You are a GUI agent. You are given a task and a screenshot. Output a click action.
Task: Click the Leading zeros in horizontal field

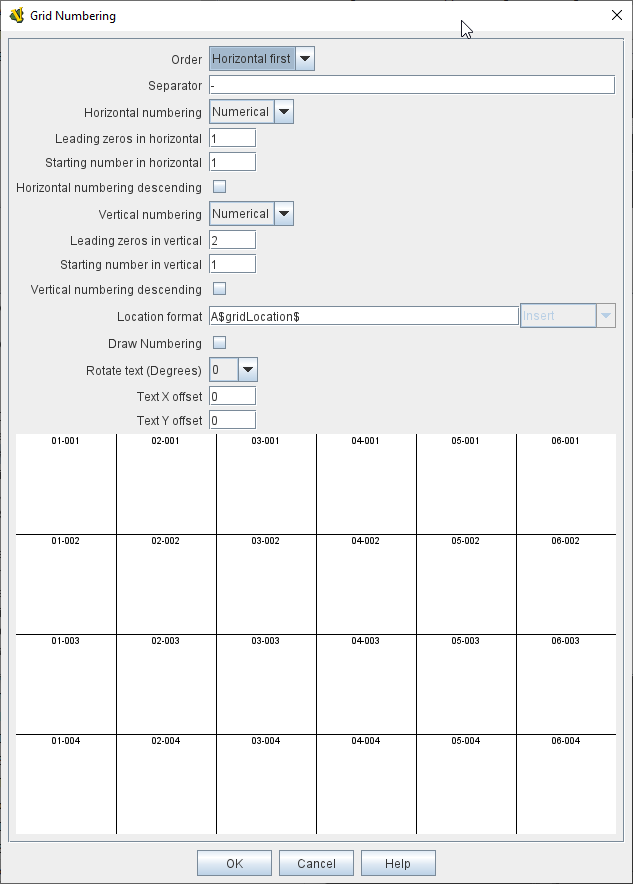[x=232, y=138]
